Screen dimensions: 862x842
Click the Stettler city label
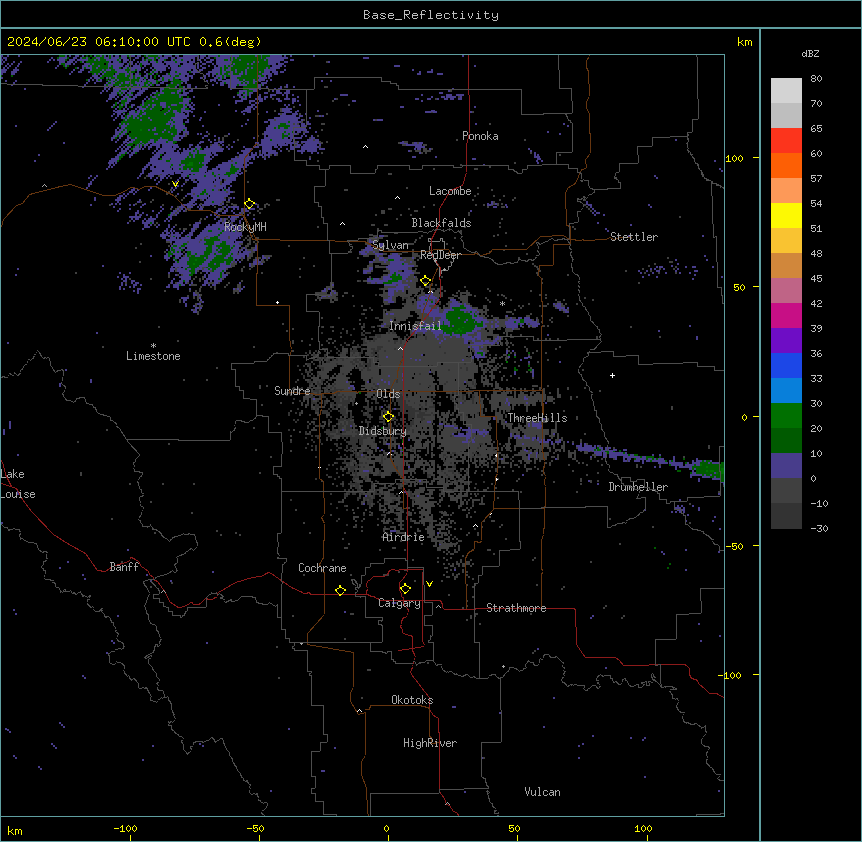[x=634, y=237]
